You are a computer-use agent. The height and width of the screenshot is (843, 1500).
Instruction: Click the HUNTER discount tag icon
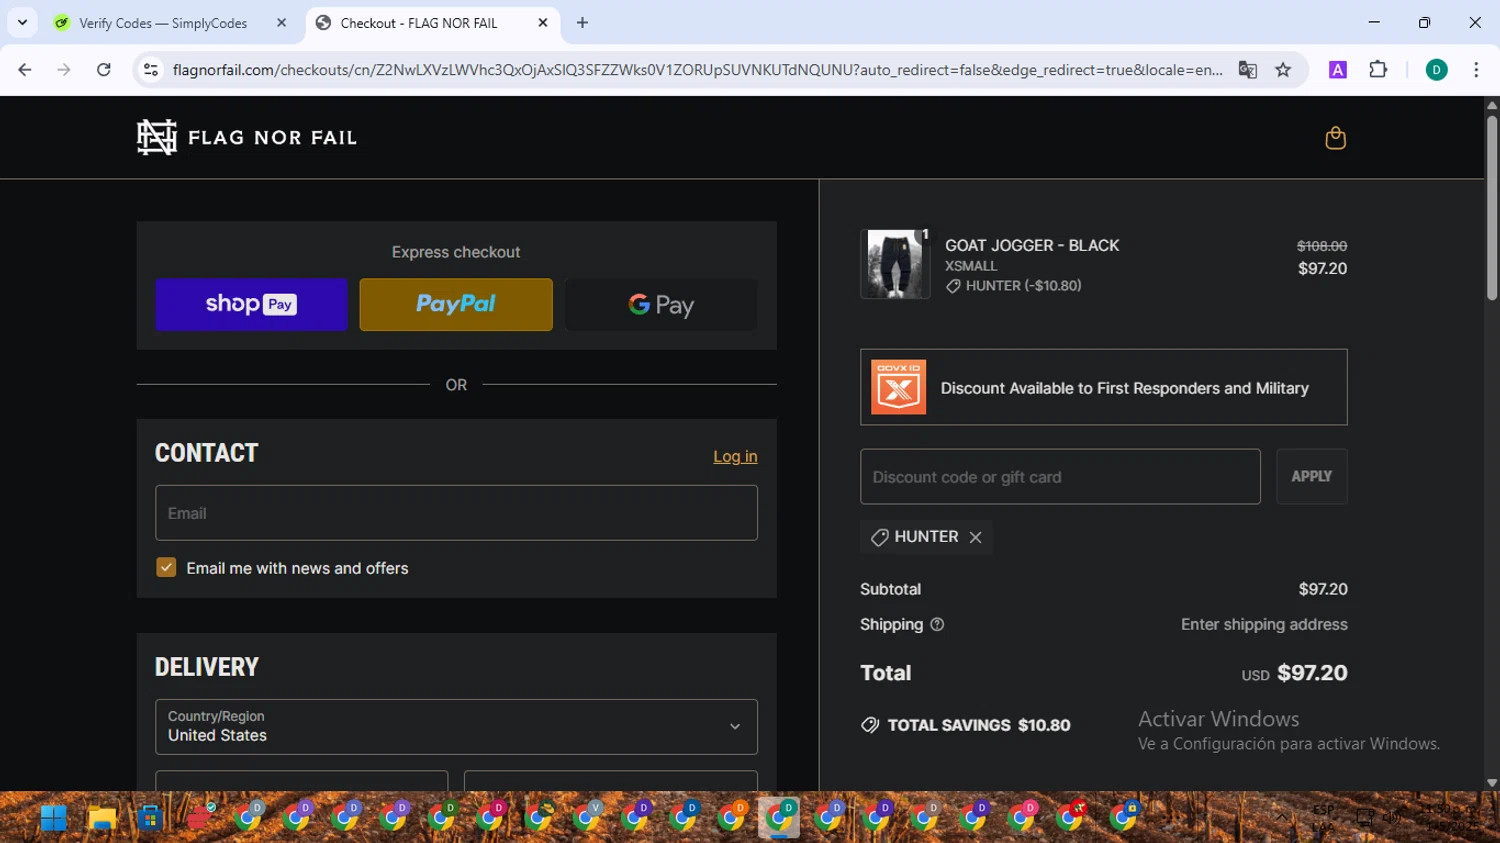tap(879, 537)
